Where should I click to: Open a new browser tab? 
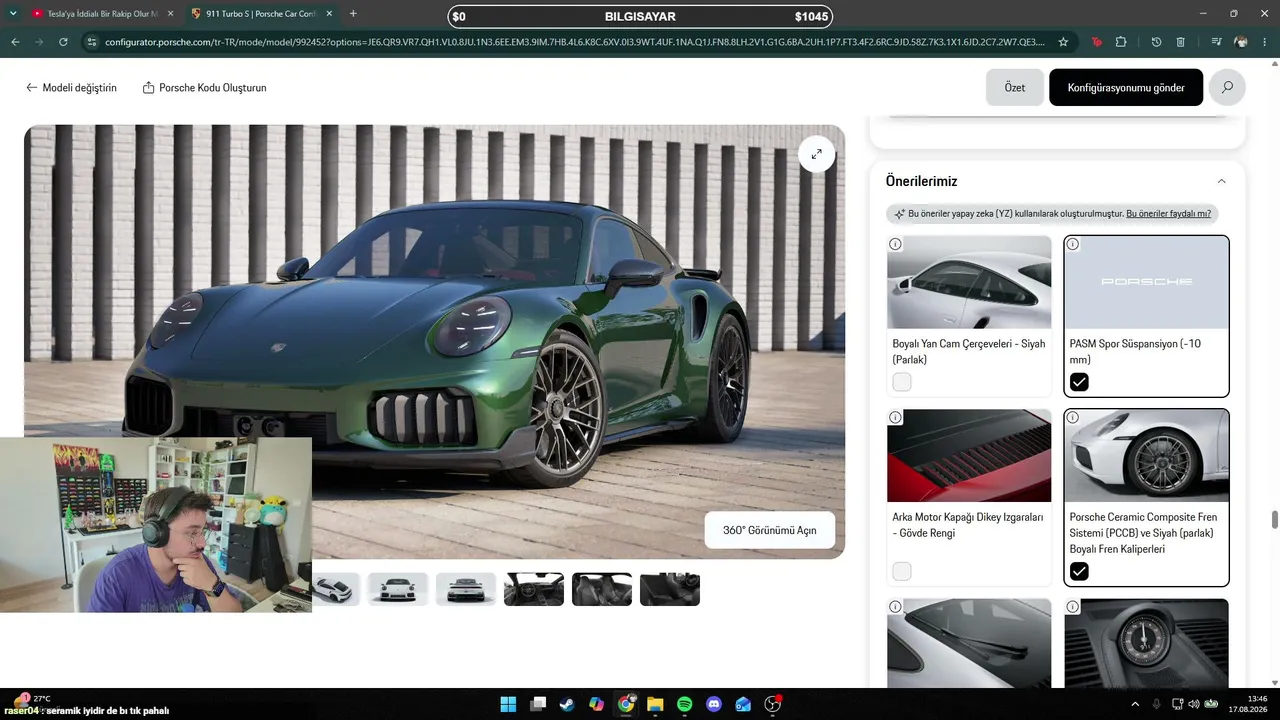(x=353, y=14)
